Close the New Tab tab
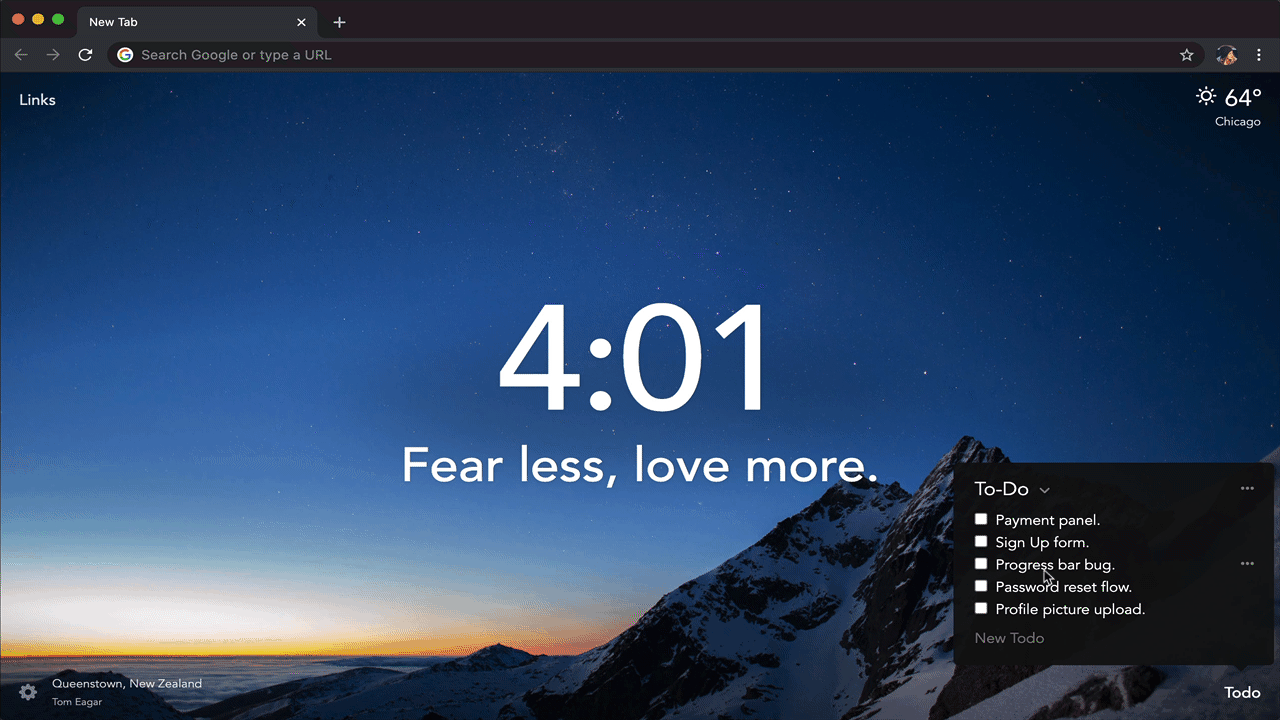The width and height of the screenshot is (1280, 720). (301, 22)
